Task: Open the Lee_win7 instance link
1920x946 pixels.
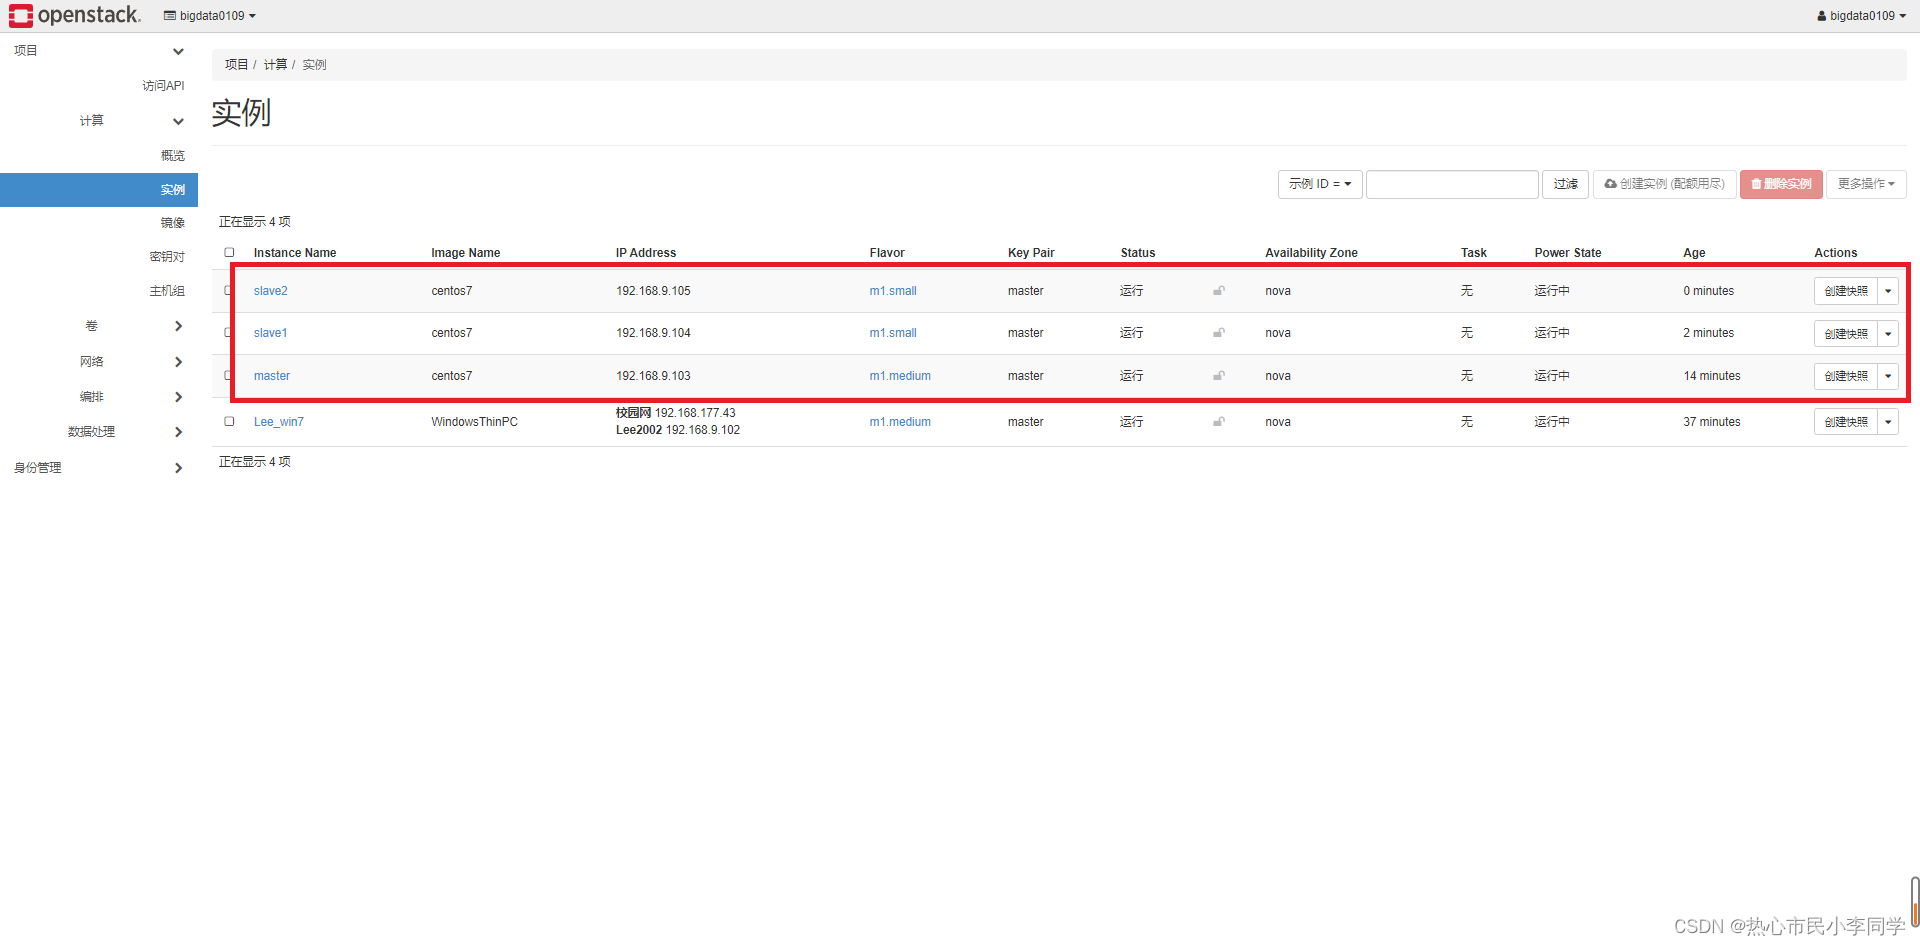Action: click(278, 422)
